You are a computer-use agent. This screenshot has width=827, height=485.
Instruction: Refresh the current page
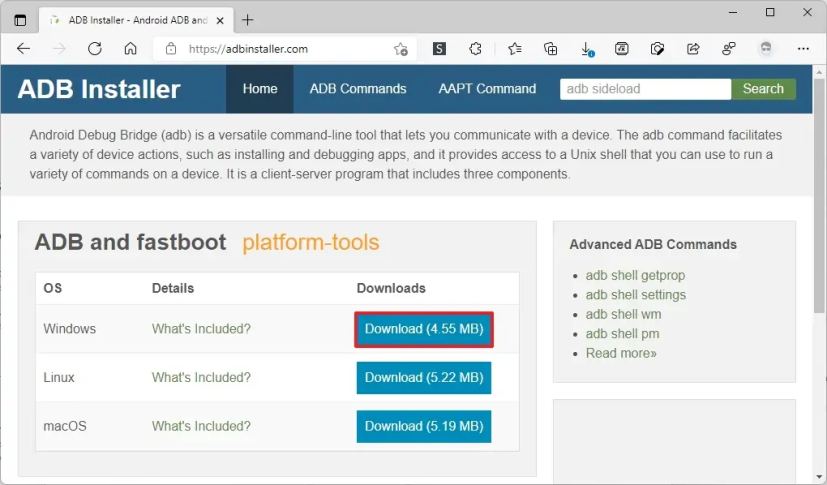pyautogui.click(x=95, y=49)
